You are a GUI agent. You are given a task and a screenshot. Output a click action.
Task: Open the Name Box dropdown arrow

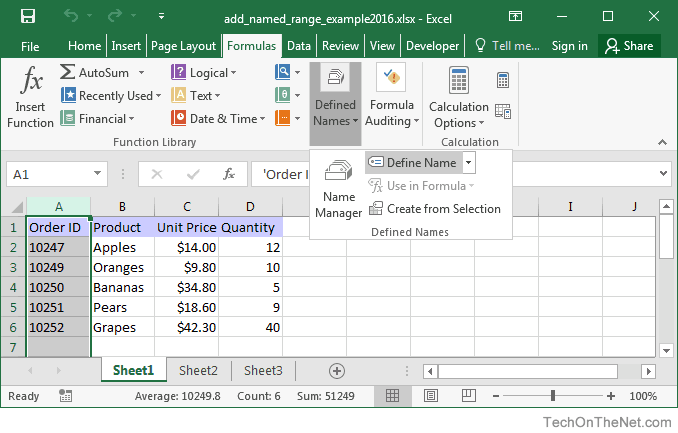(x=98, y=173)
